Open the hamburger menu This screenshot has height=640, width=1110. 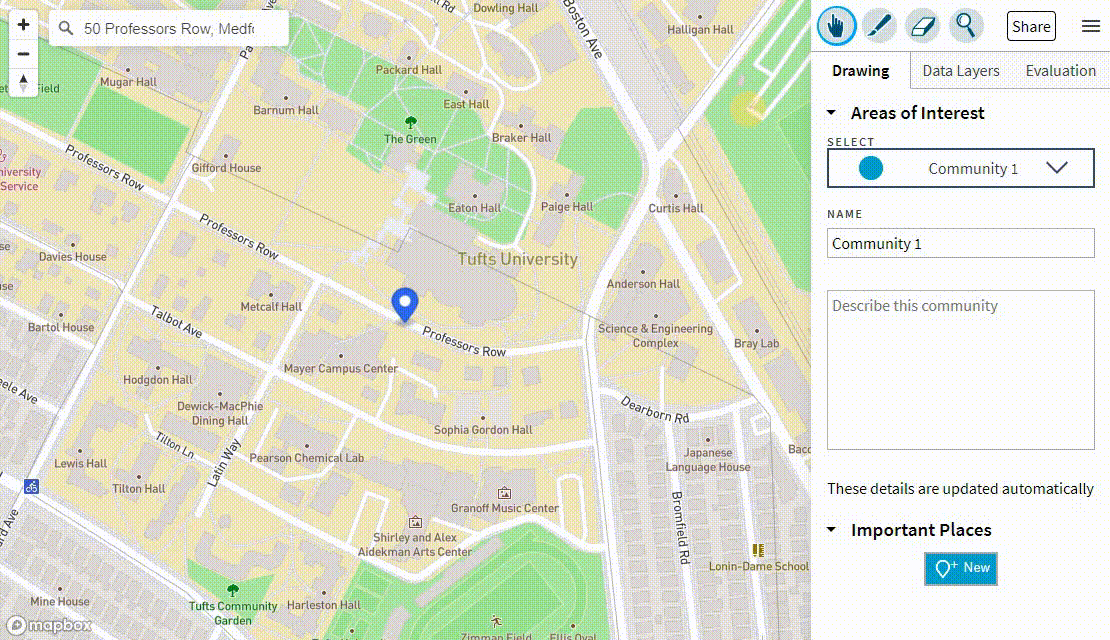tap(1091, 27)
